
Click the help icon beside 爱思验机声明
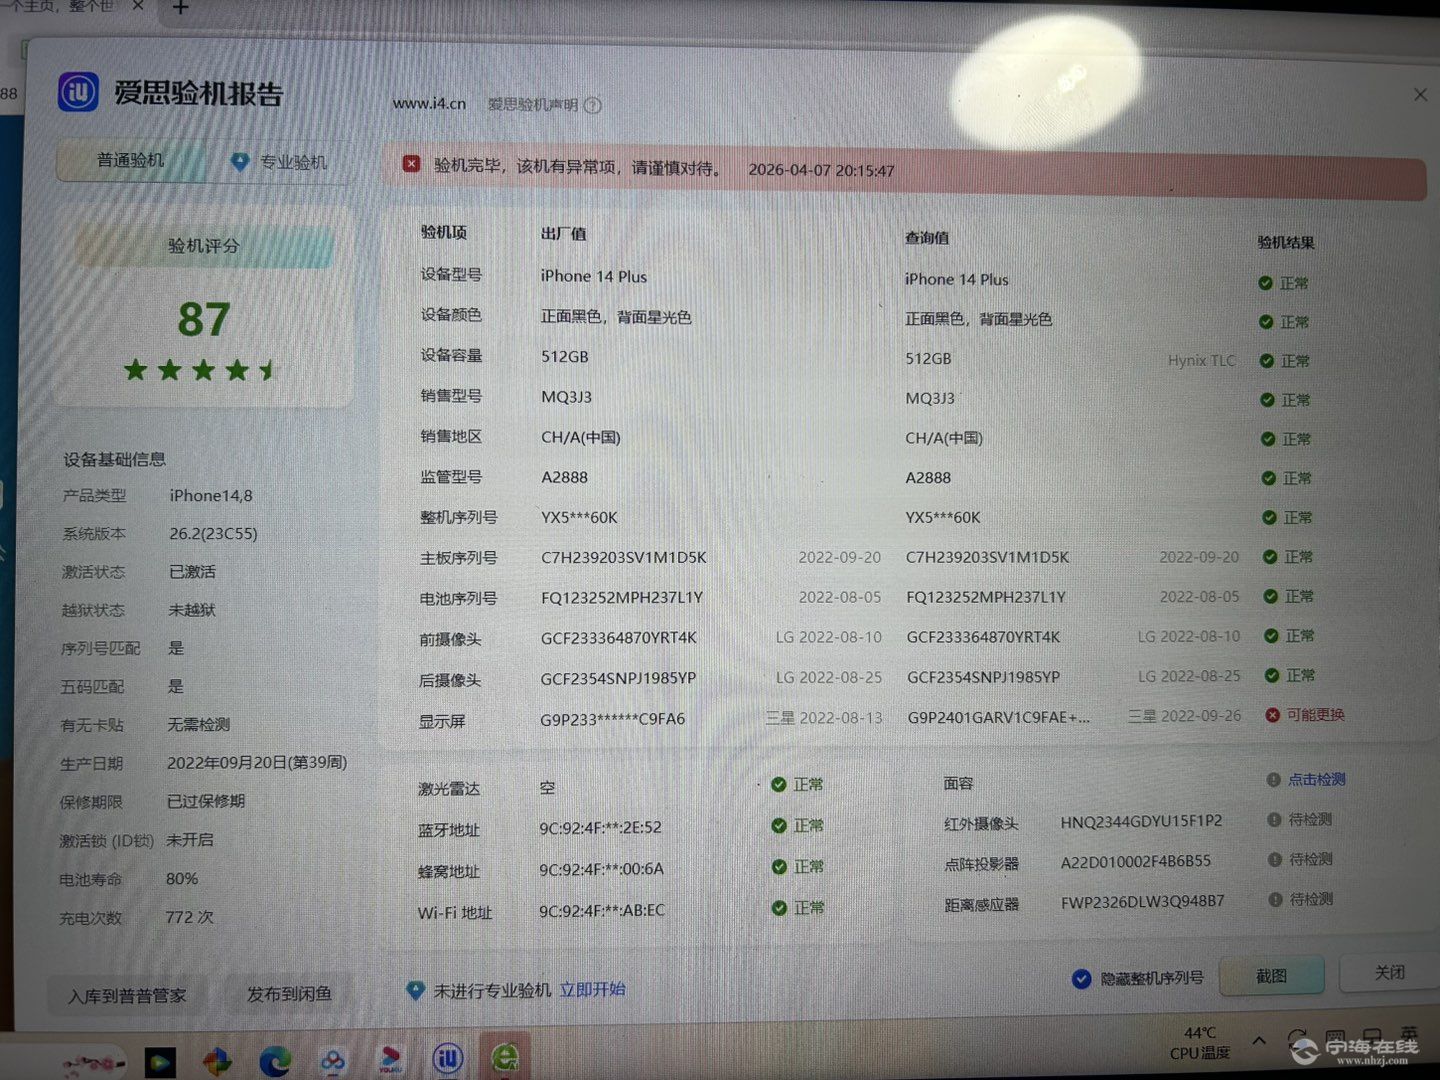(593, 105)
